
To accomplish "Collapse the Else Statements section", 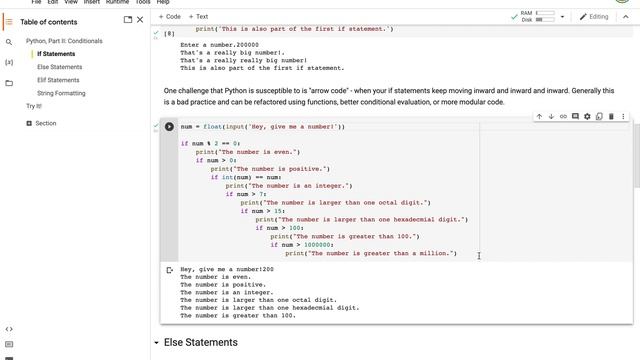I will pyautogui.click(x=156, y=342).
